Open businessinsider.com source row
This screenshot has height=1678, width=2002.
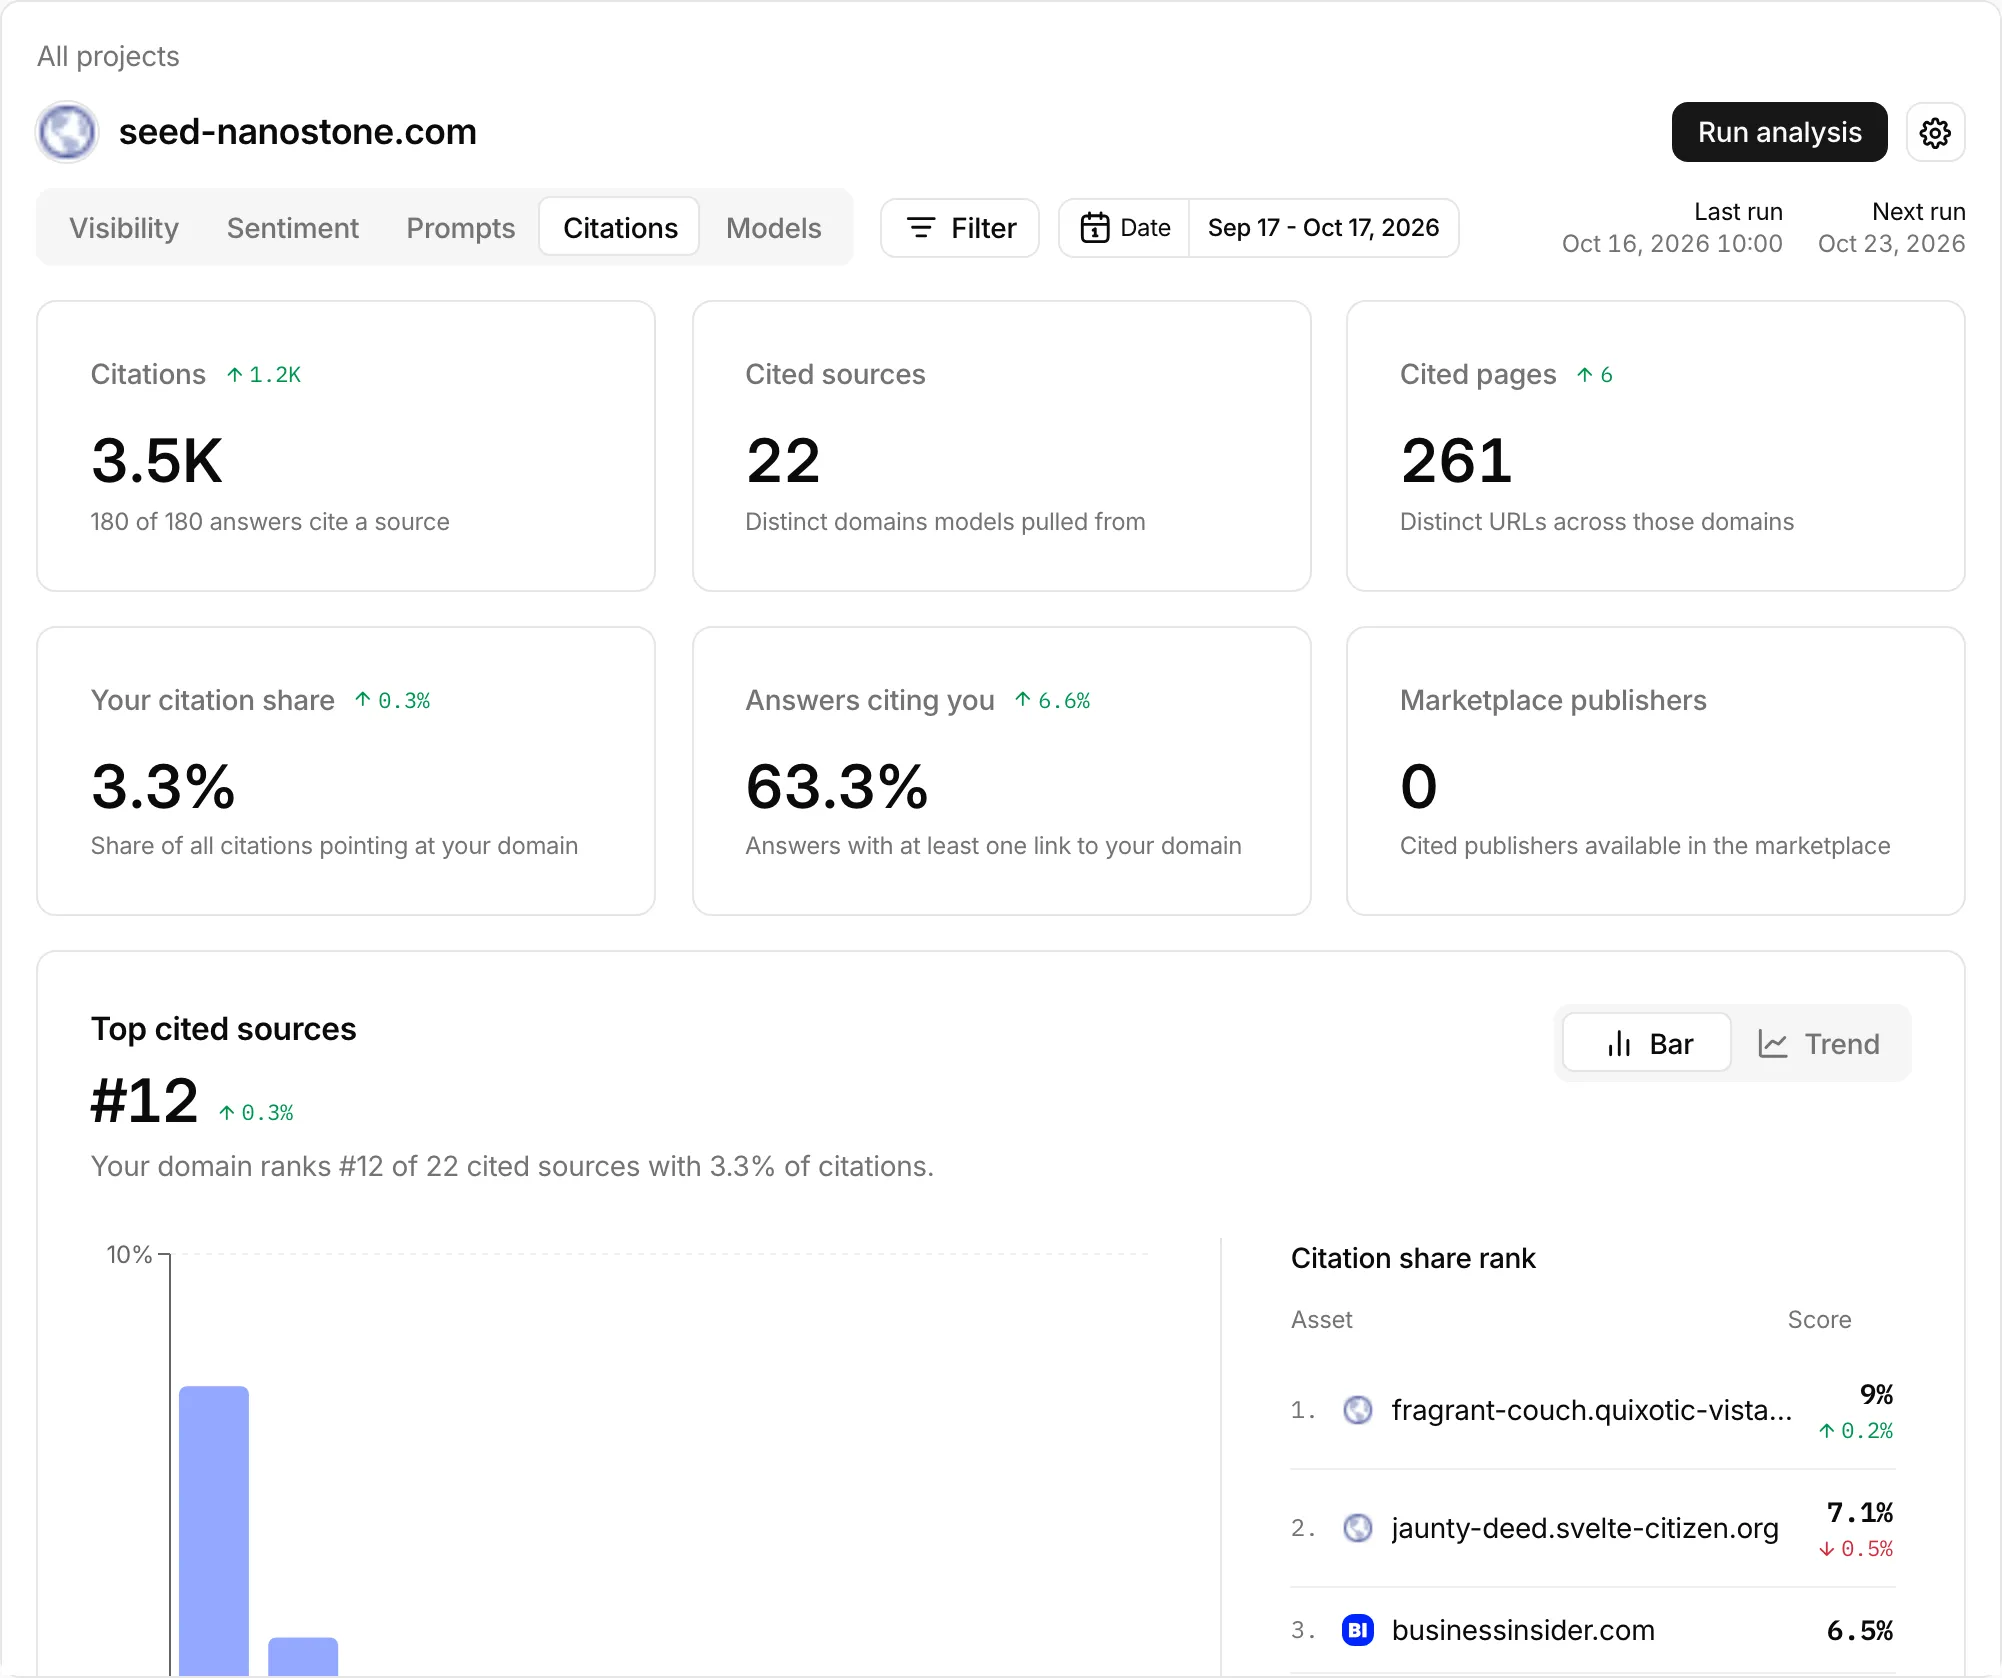pyautogui.click(x=1593, y=1630)
